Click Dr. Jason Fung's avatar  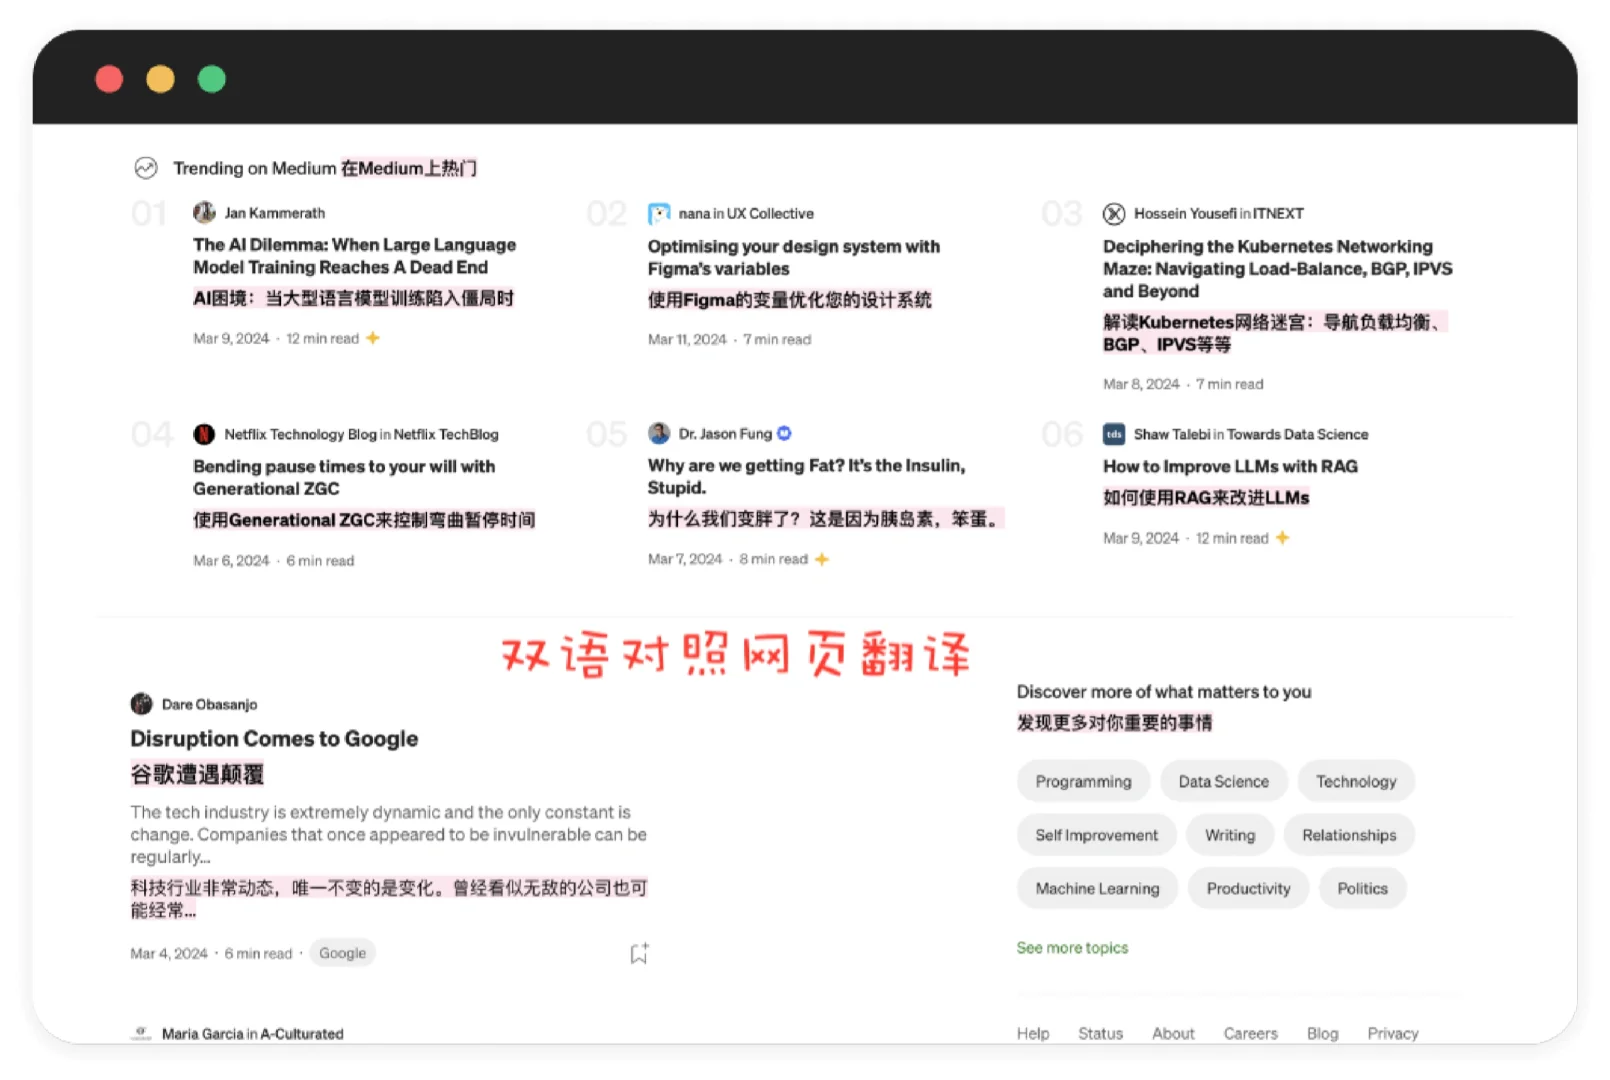point(659,433)
